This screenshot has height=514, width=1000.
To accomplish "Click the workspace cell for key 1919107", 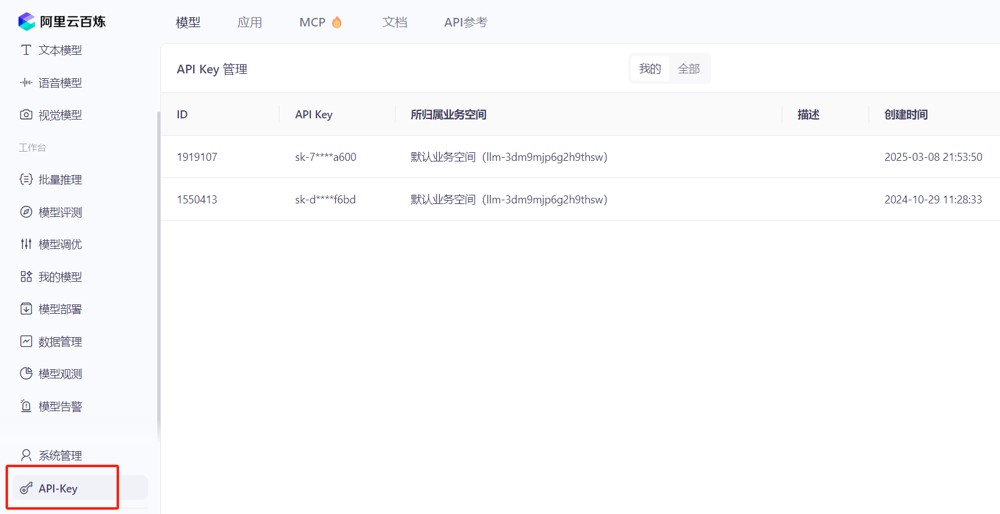I will 509,157.
